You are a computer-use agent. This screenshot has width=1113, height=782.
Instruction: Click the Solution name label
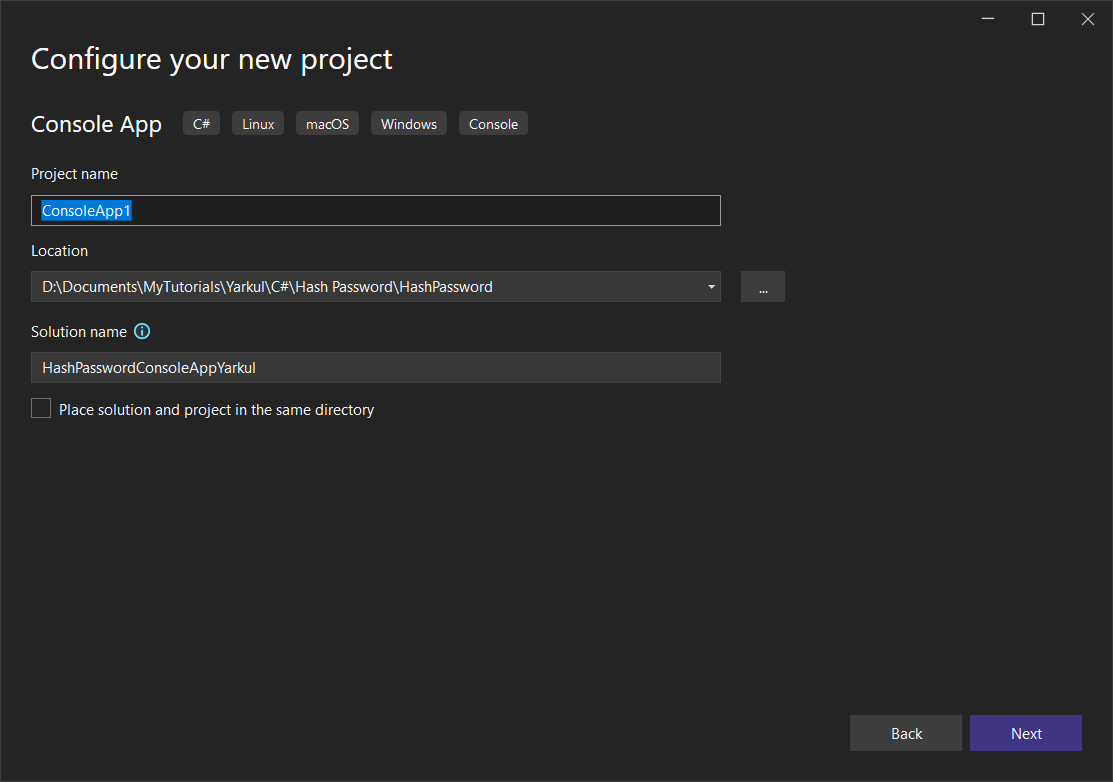[79, 331]
